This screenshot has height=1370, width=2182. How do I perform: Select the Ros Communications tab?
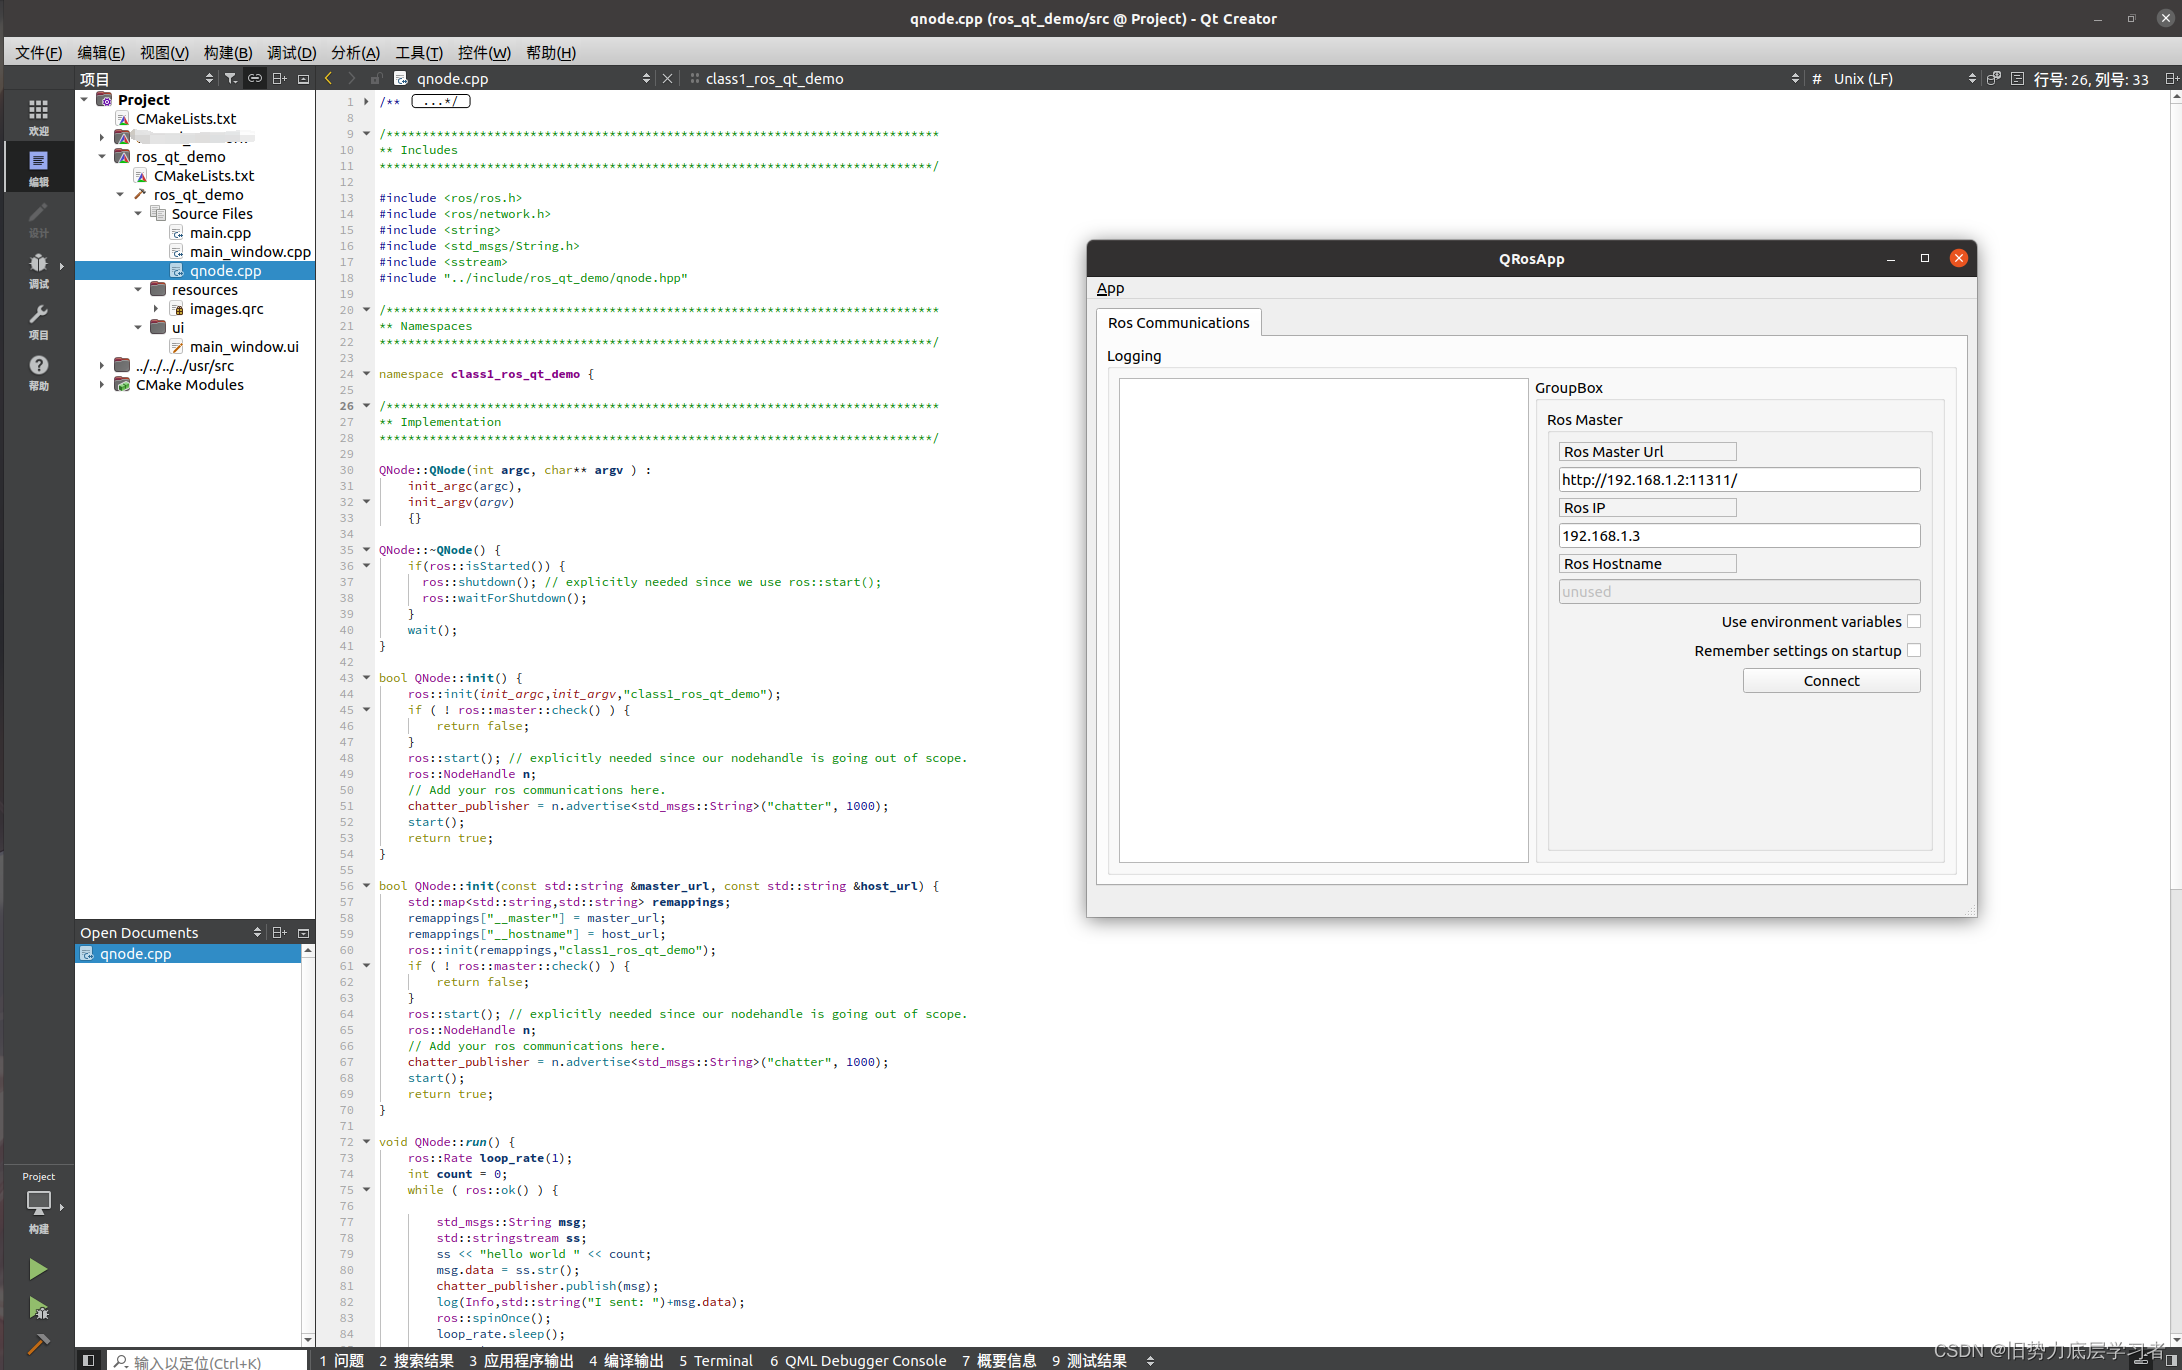[1178, 322]
